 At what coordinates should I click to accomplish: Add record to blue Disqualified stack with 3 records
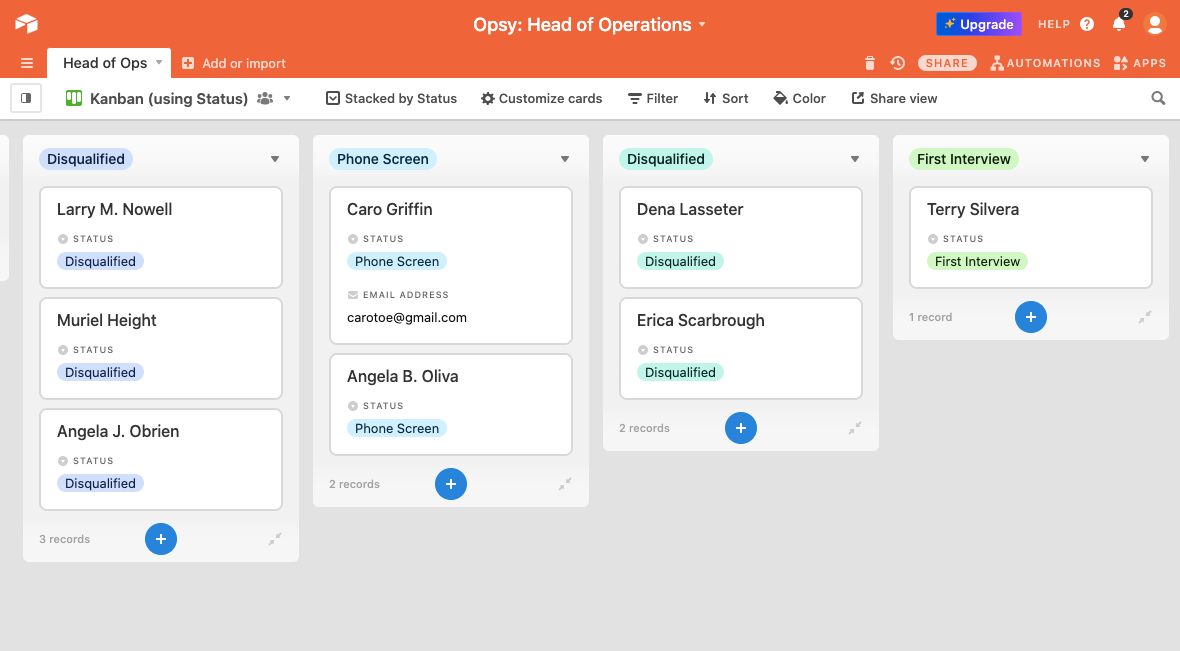pos(161,539)
